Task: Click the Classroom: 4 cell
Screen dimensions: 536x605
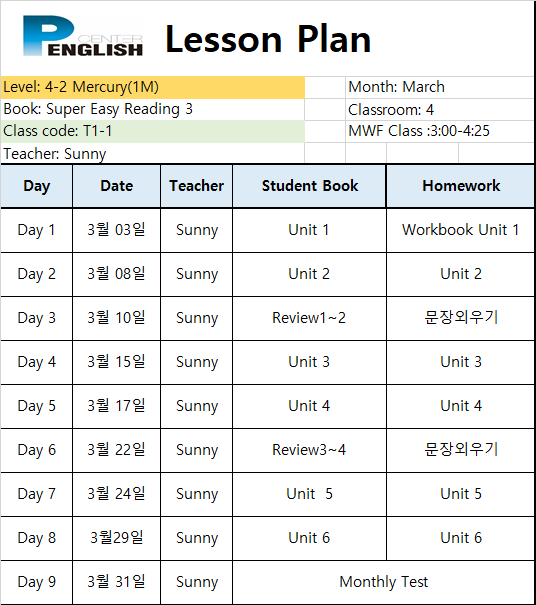Action: click(x=440, y=110)
